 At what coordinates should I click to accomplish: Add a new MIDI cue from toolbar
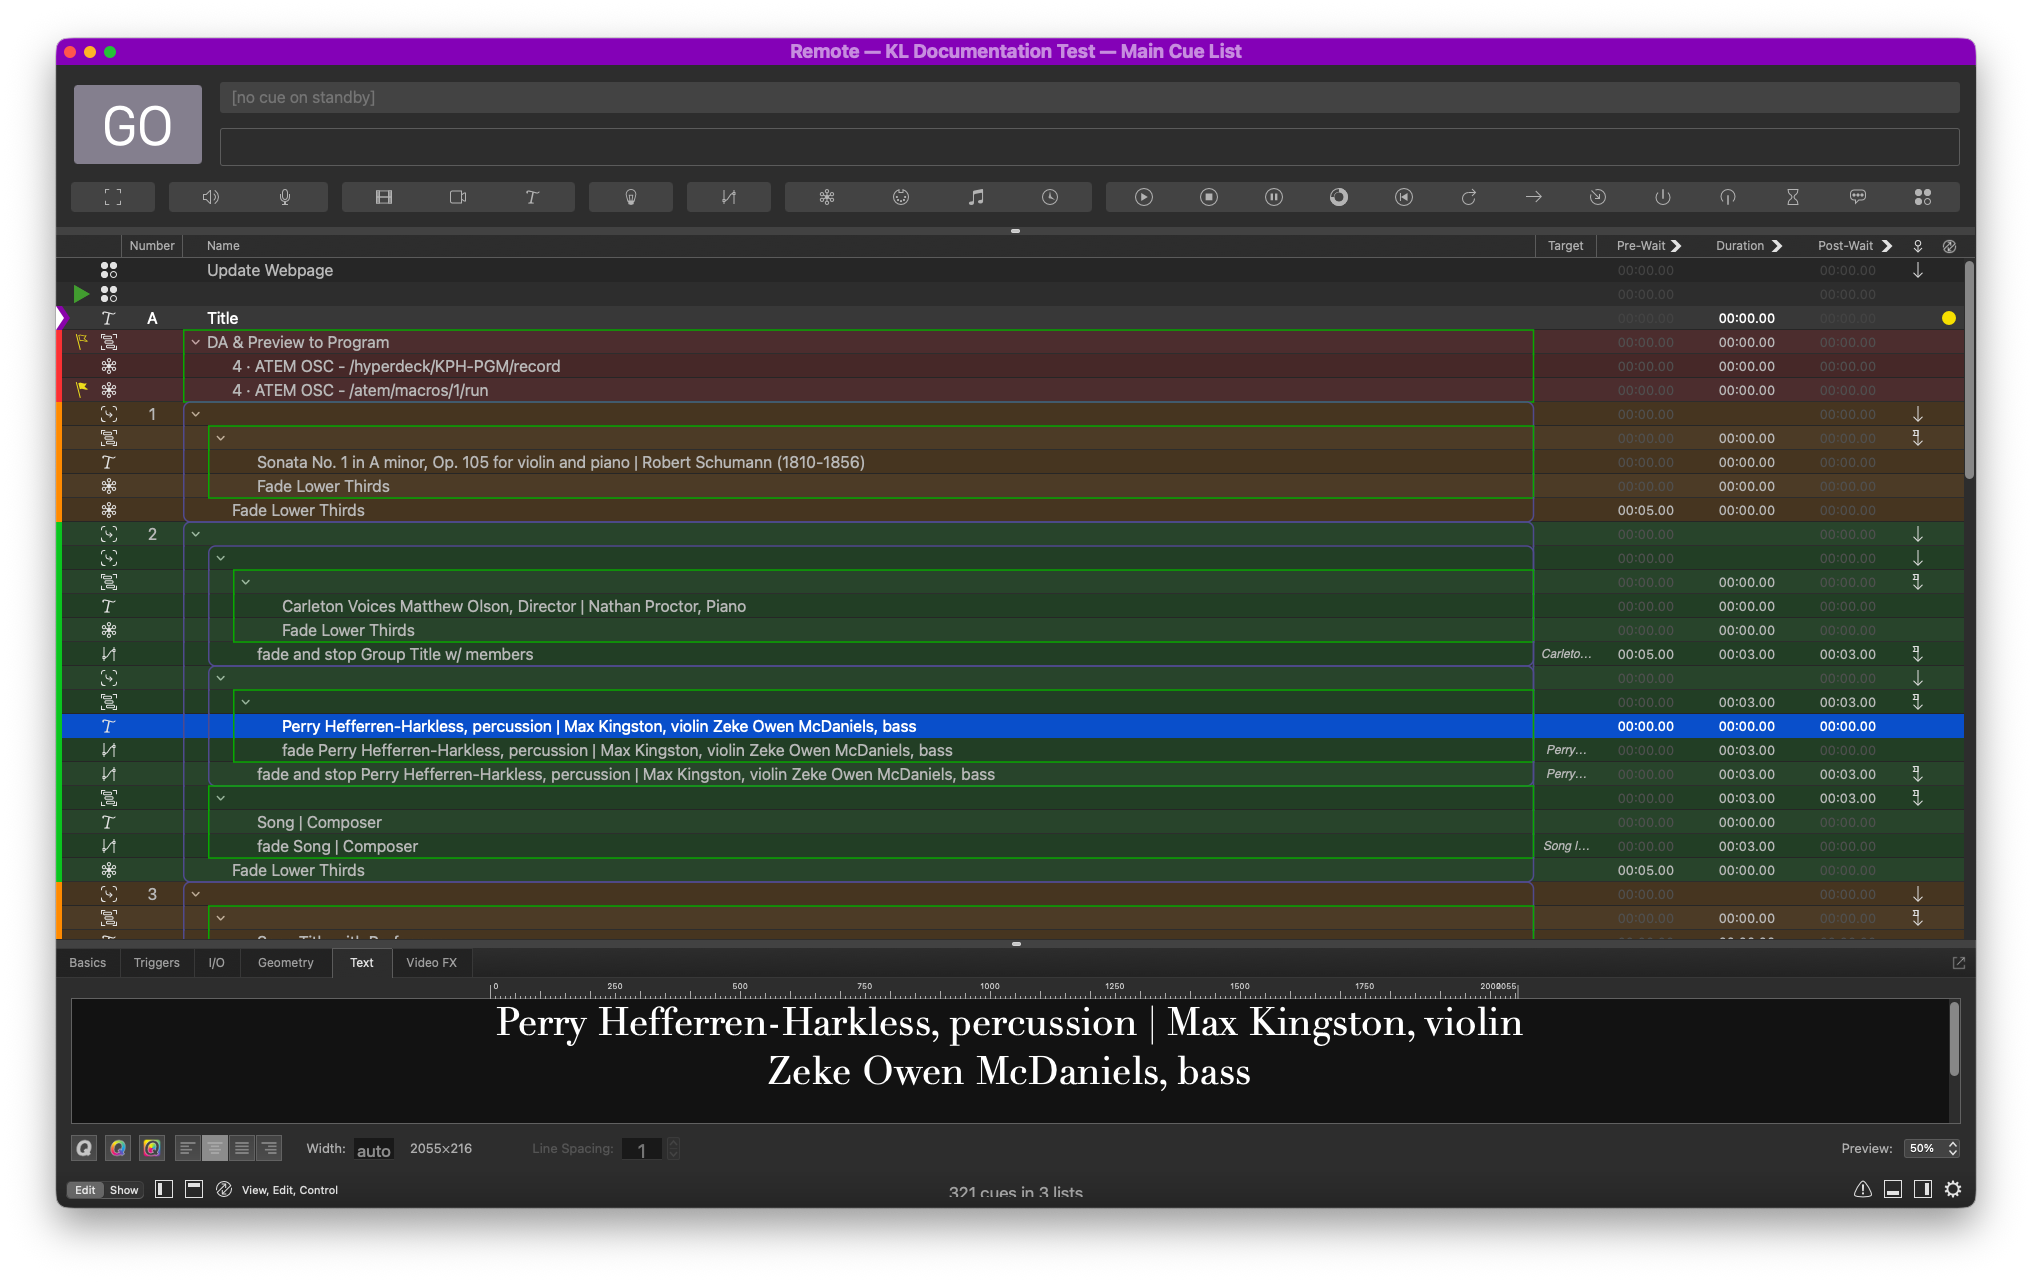[901, 197]
